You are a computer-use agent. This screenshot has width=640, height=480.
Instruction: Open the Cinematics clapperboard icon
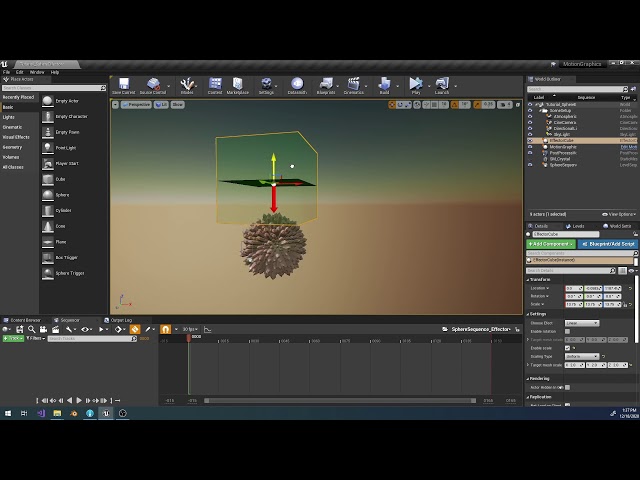coord(353,84)
